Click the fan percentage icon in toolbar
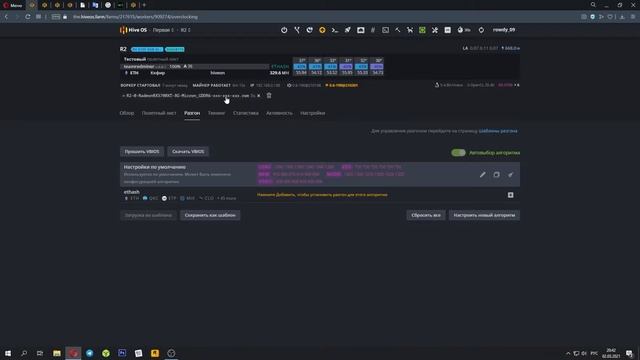Screen dimensions: 640x360 (464, 30)
